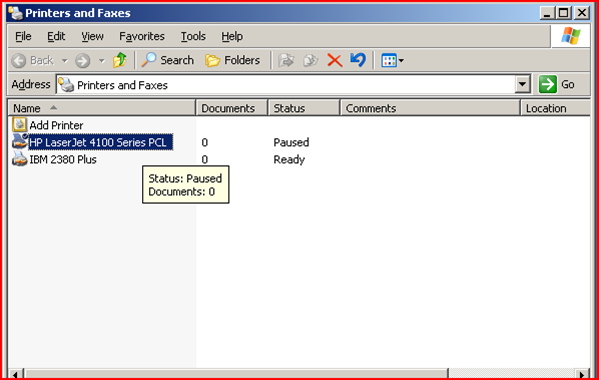Image resolution: width=599 pixels, height=380 pixels.
Task: Open the Favorites menu
Action: [142, 36]
